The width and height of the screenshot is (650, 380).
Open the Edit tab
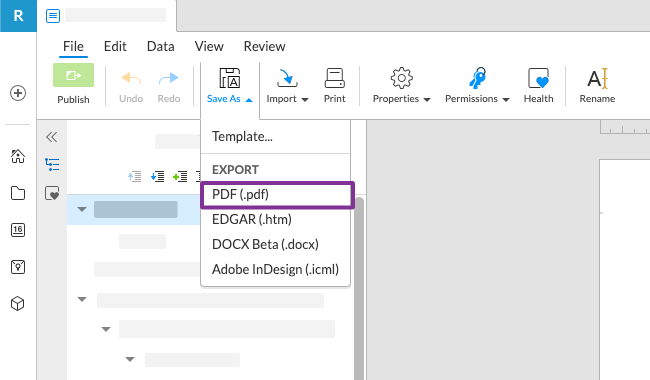115,46
